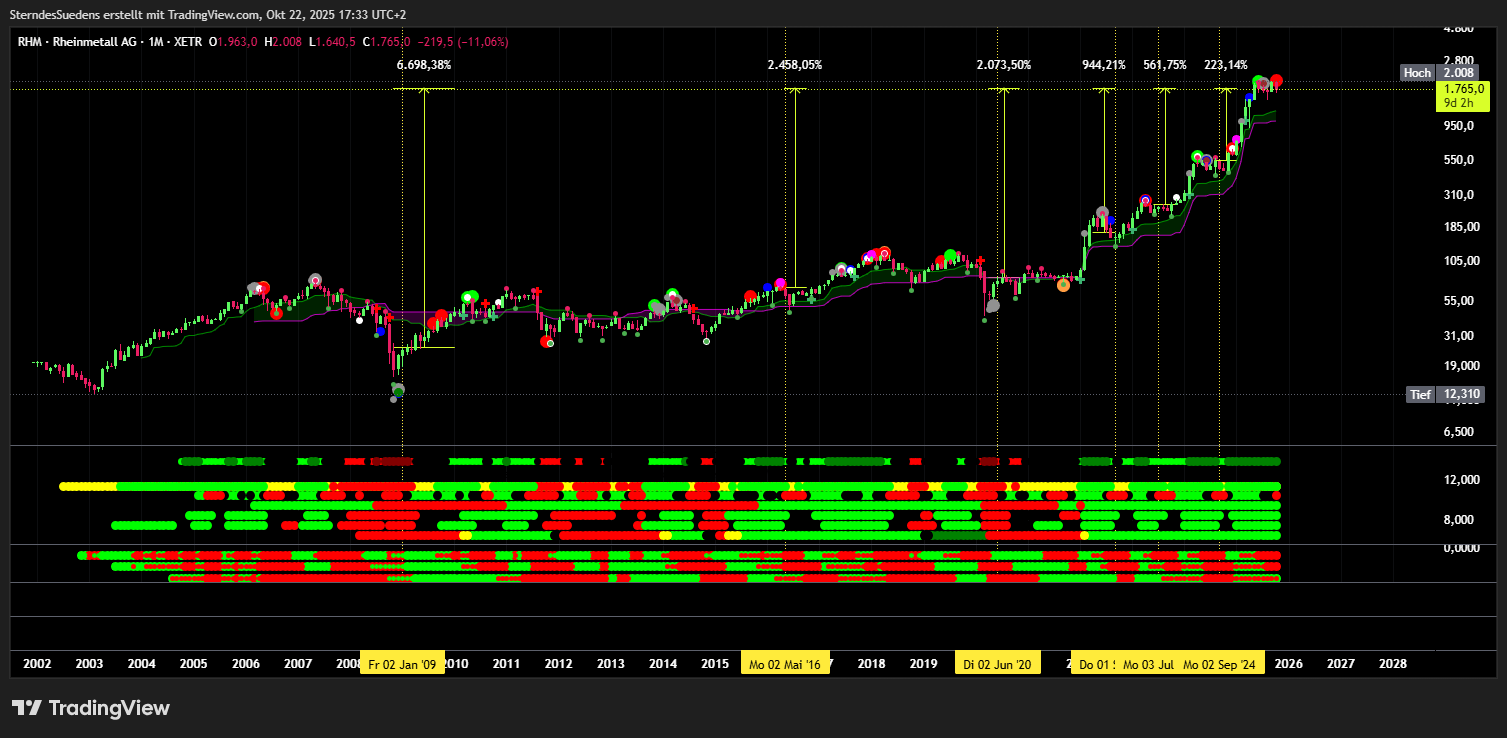Click the 2027 year on the time axis
The width and height of the screenshot is (1507, 738).
coord(1340,664)
